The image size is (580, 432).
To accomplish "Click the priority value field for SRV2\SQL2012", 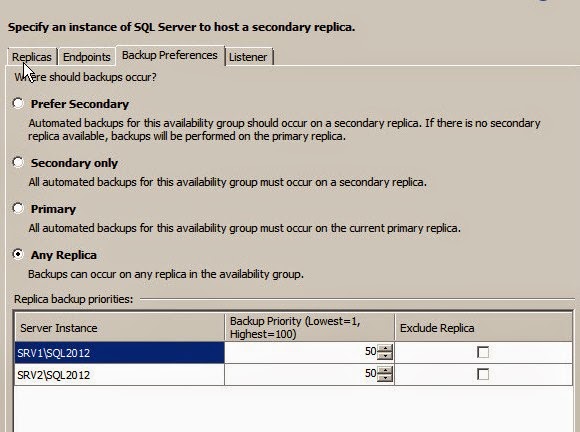I will pyautogui.click(x=301, y=374).
